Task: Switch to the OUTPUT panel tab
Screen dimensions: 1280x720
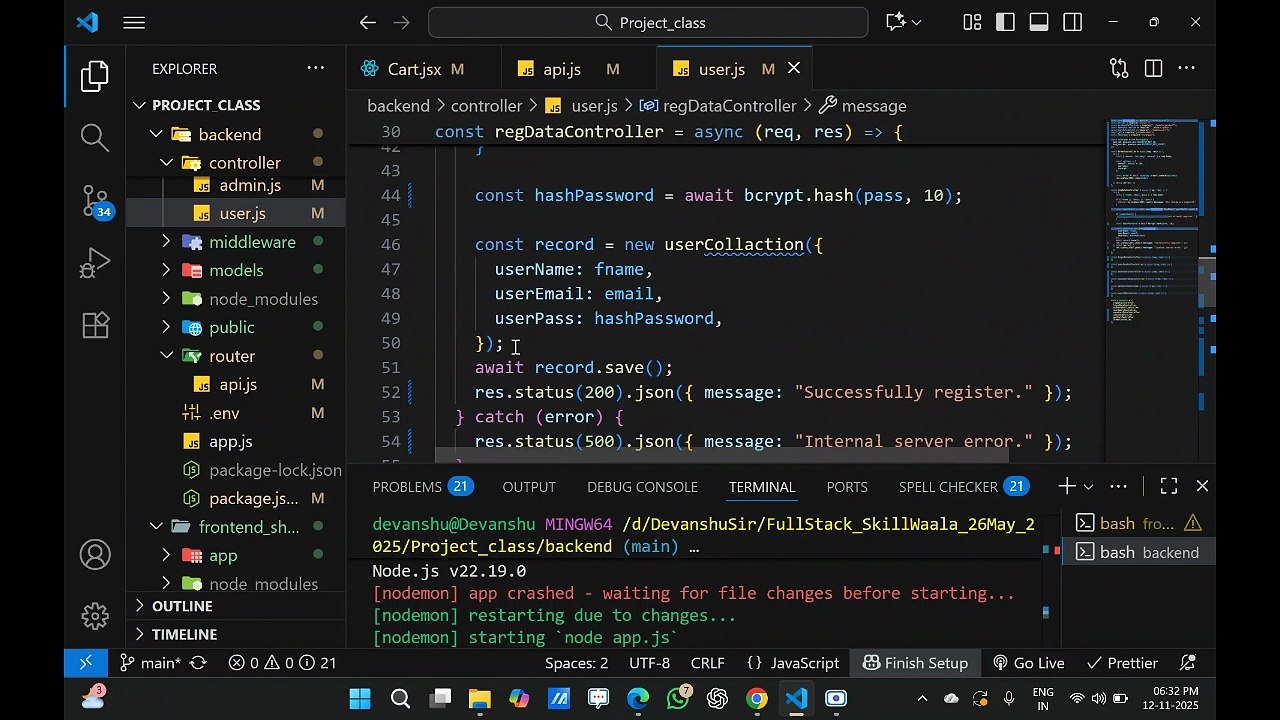Action: click(529, 487)
